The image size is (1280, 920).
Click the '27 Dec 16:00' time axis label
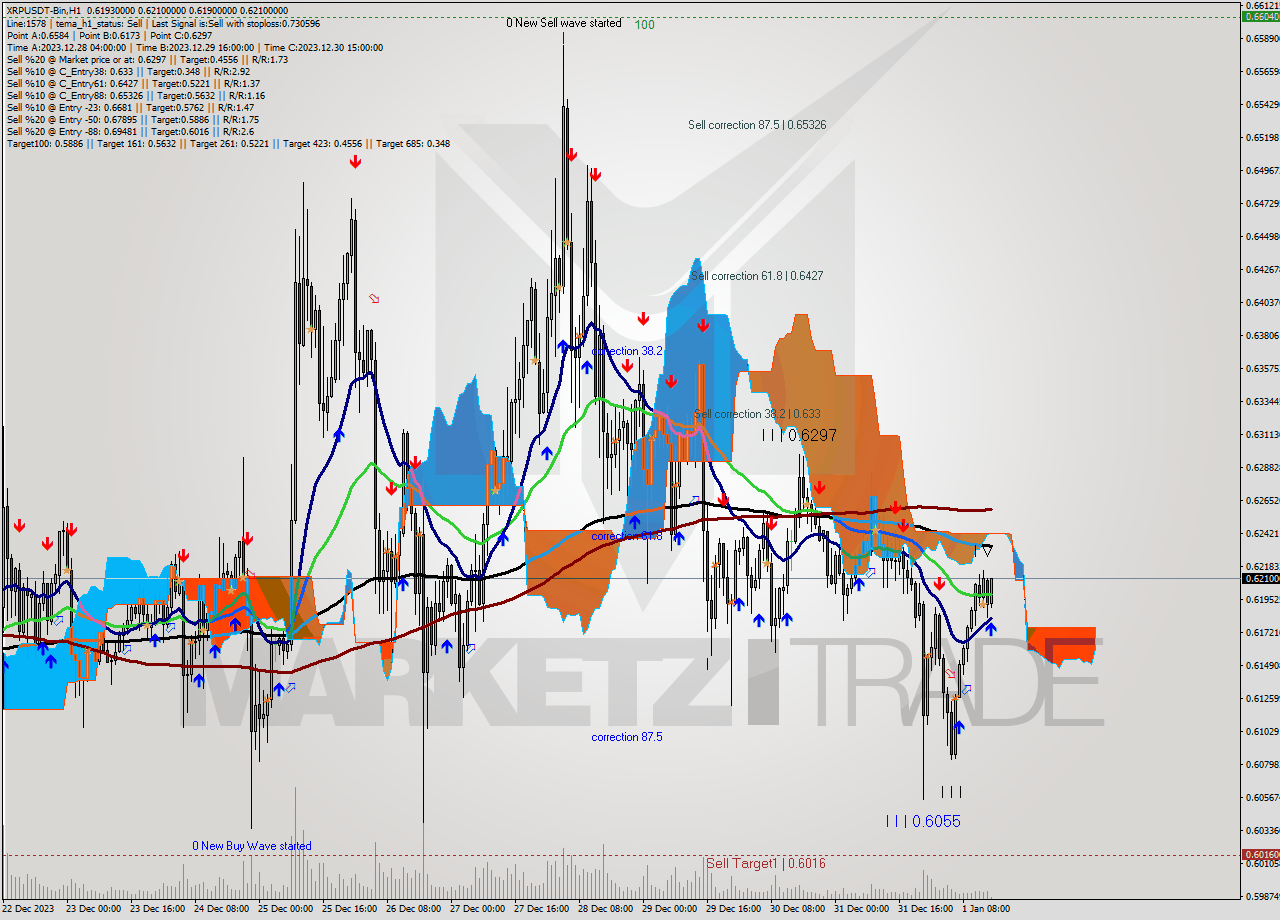541,909
